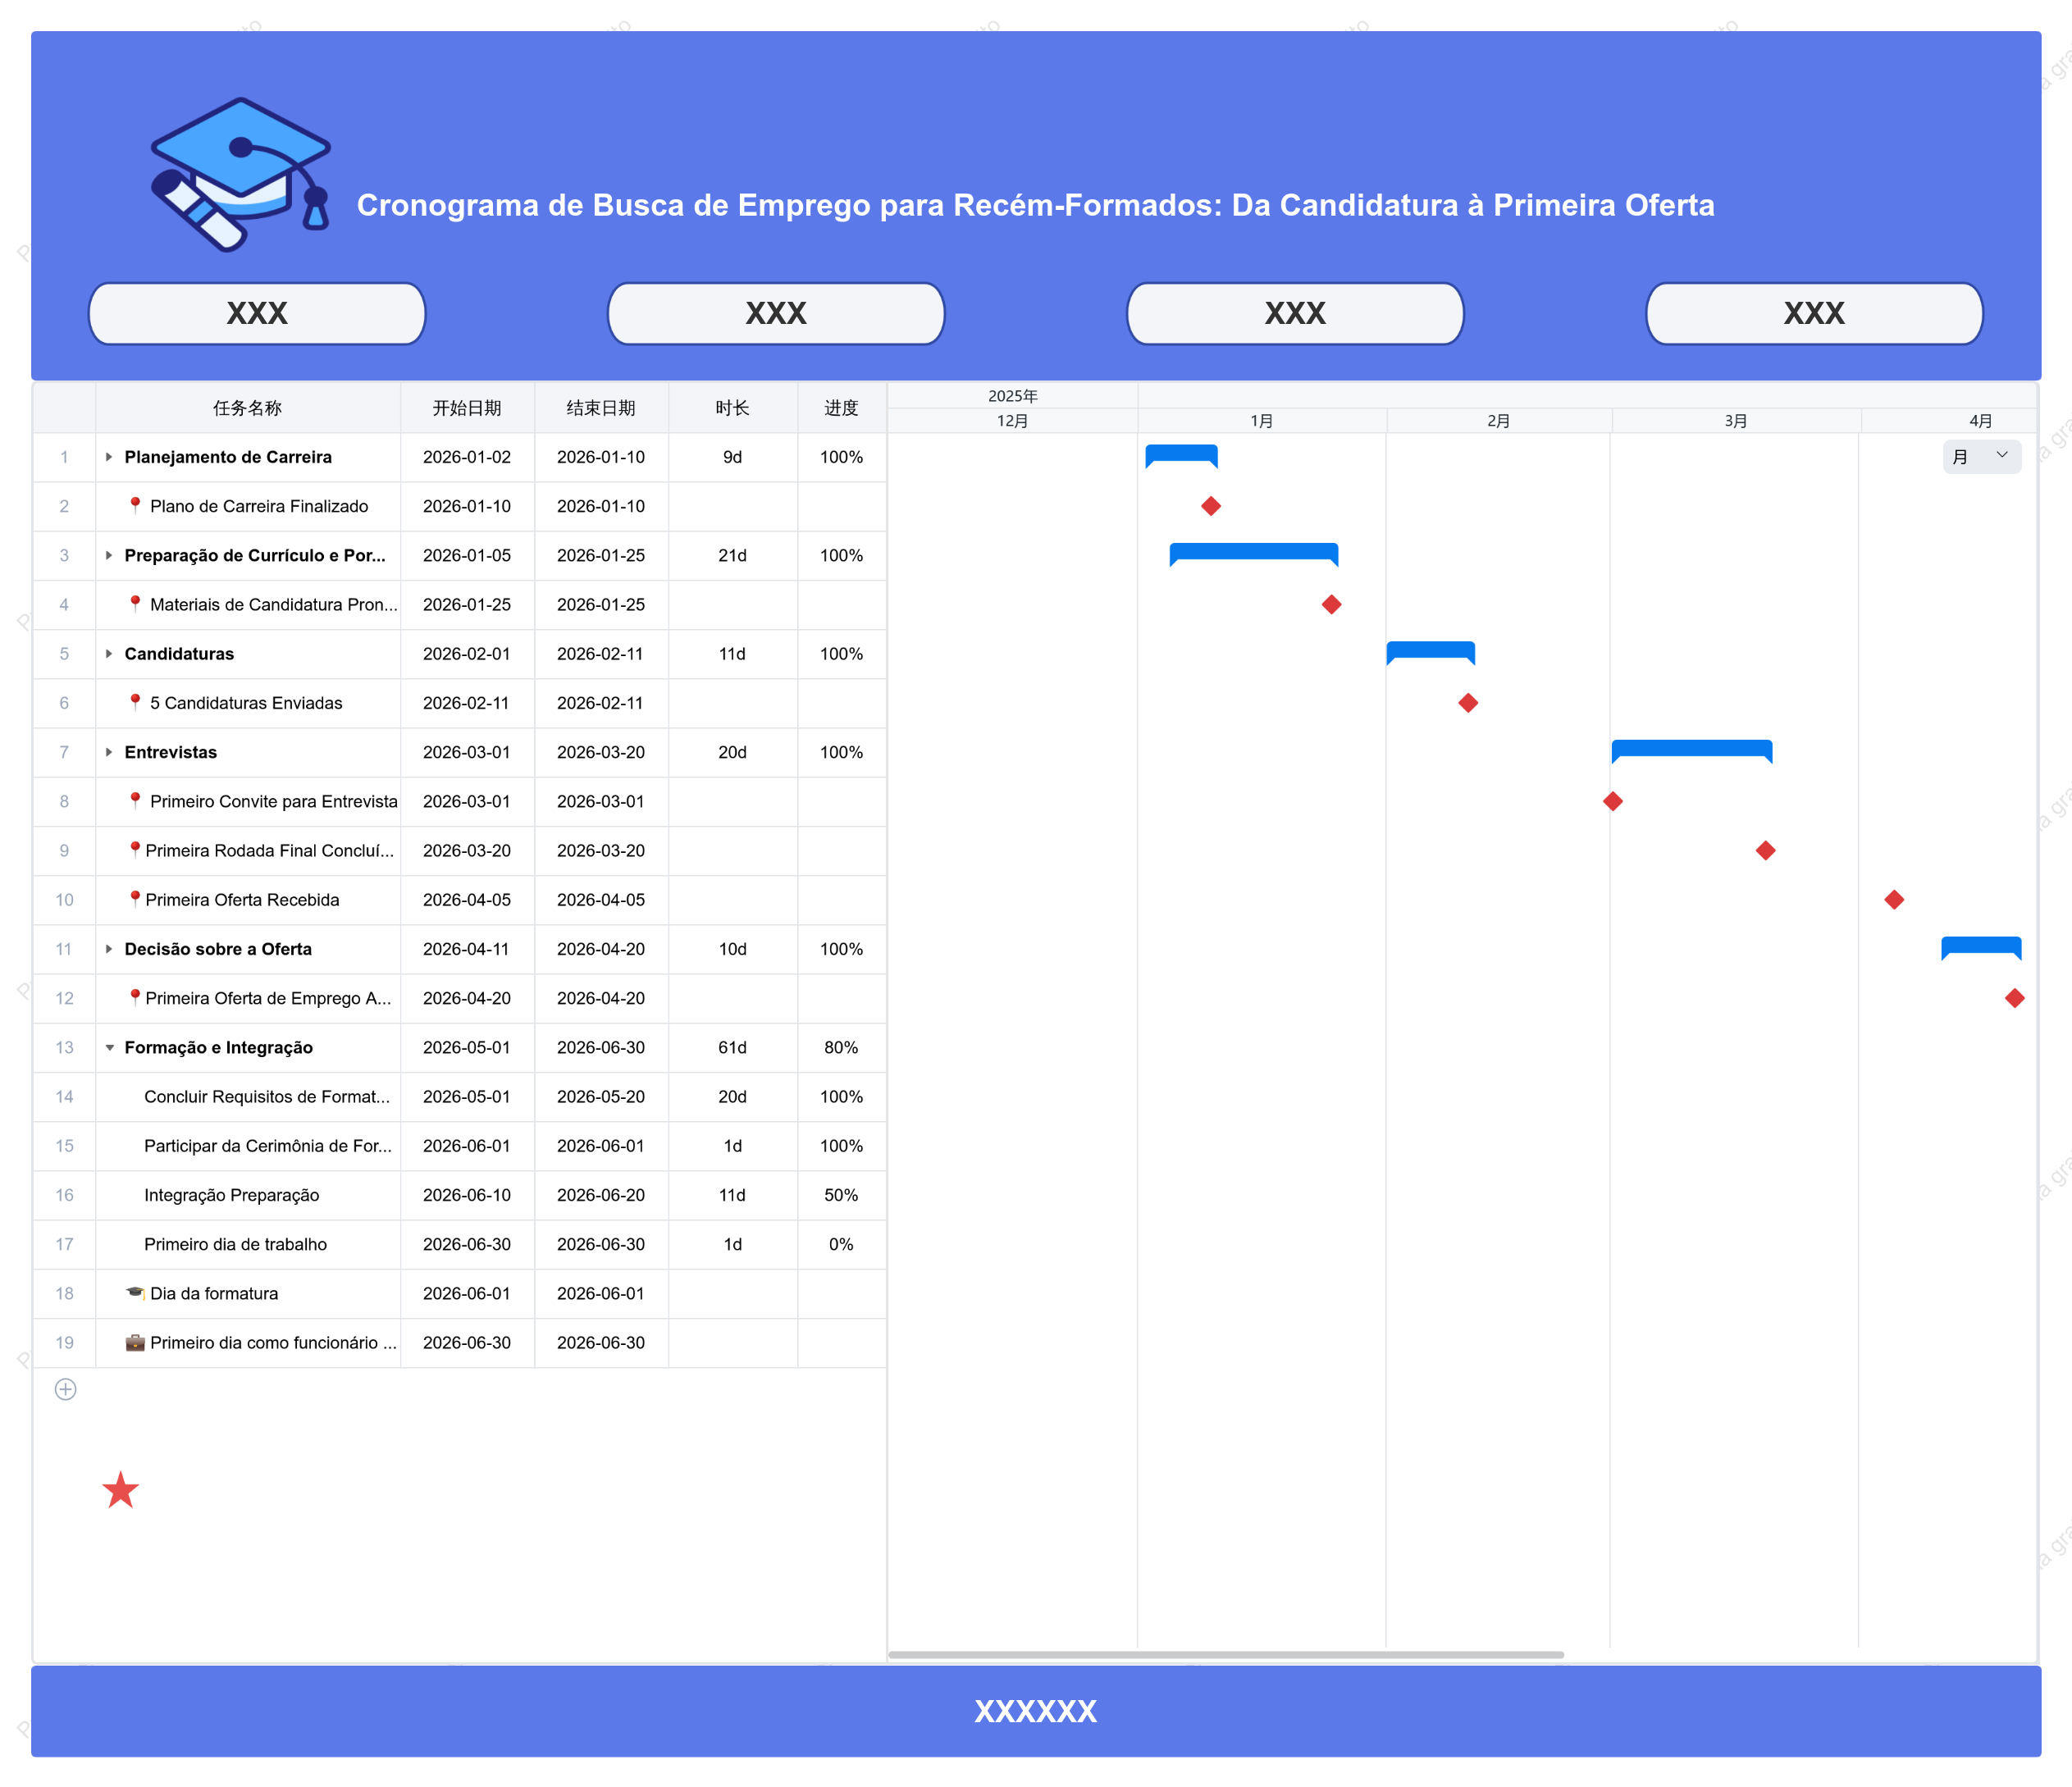
Task: Click the 80% progress of Formação e Integração
Action: point(841,1047)
